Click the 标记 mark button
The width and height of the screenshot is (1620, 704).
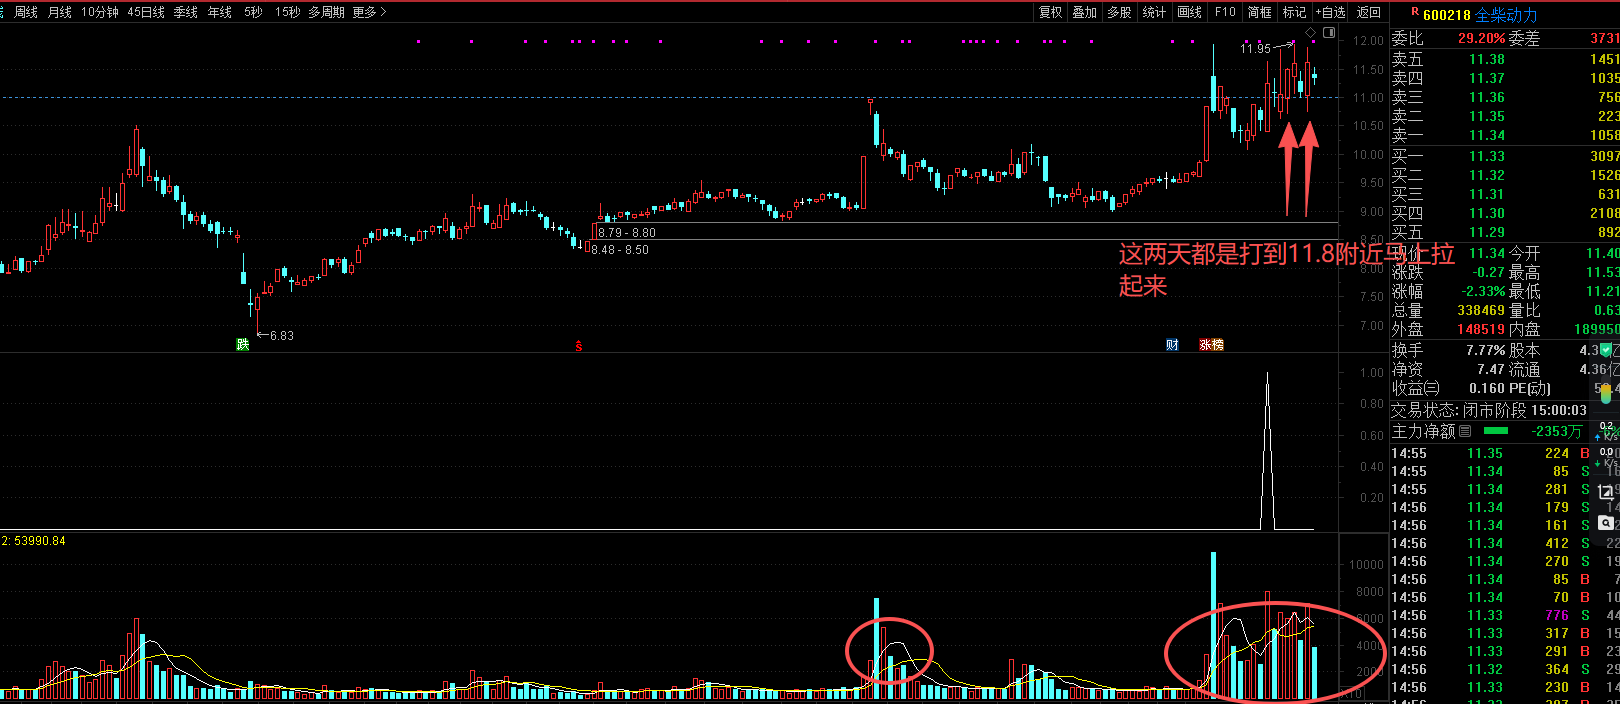[1294, 12]
